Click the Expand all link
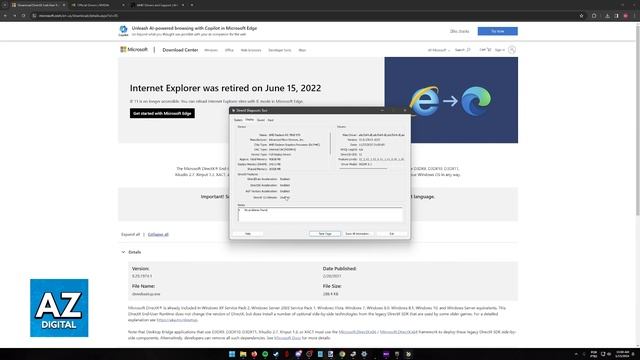The image size is (640, 360). (131, 235)
